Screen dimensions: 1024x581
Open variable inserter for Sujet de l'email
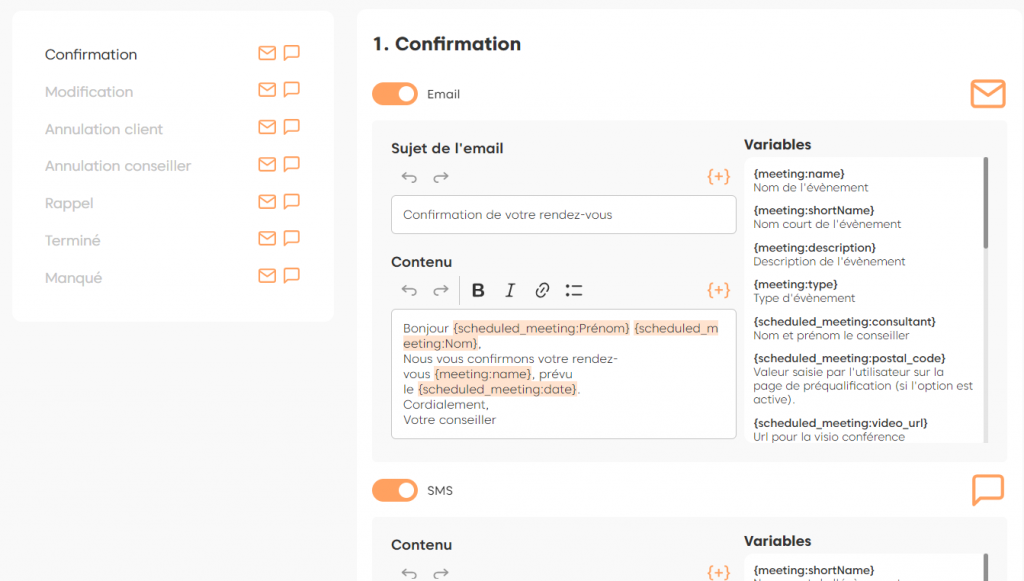click(718, 177)
